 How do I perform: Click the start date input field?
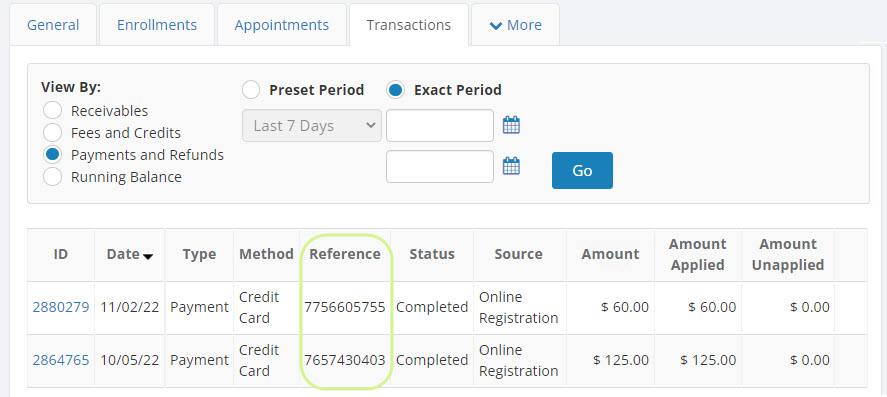click(x=440, y=126)
